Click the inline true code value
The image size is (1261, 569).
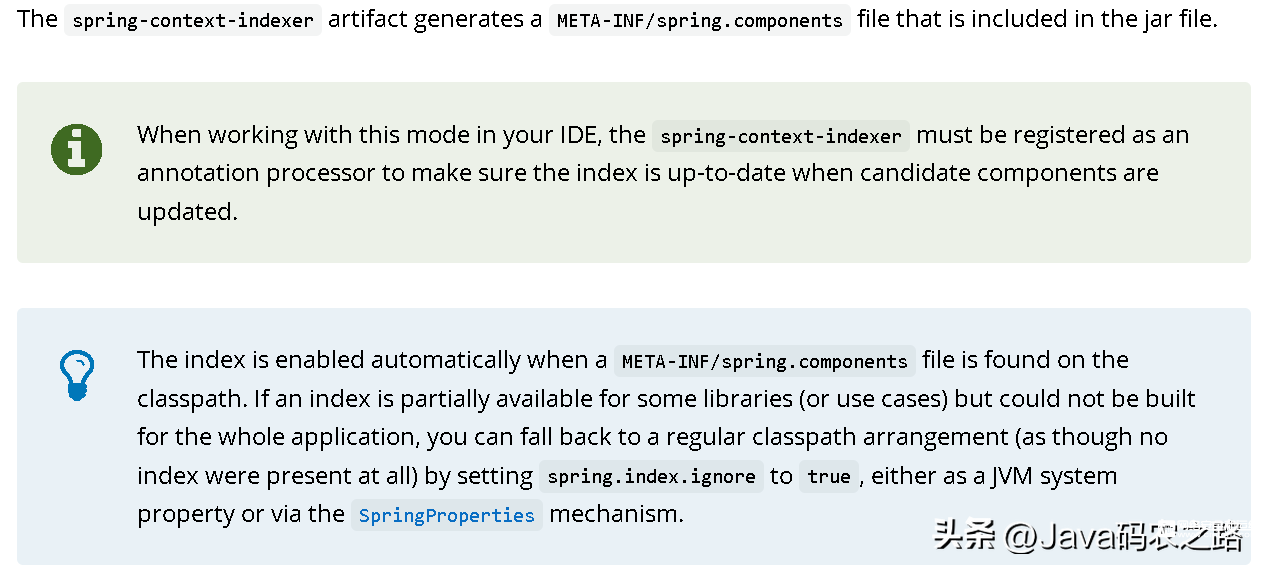pyautogui.click(x=829, y=476)
